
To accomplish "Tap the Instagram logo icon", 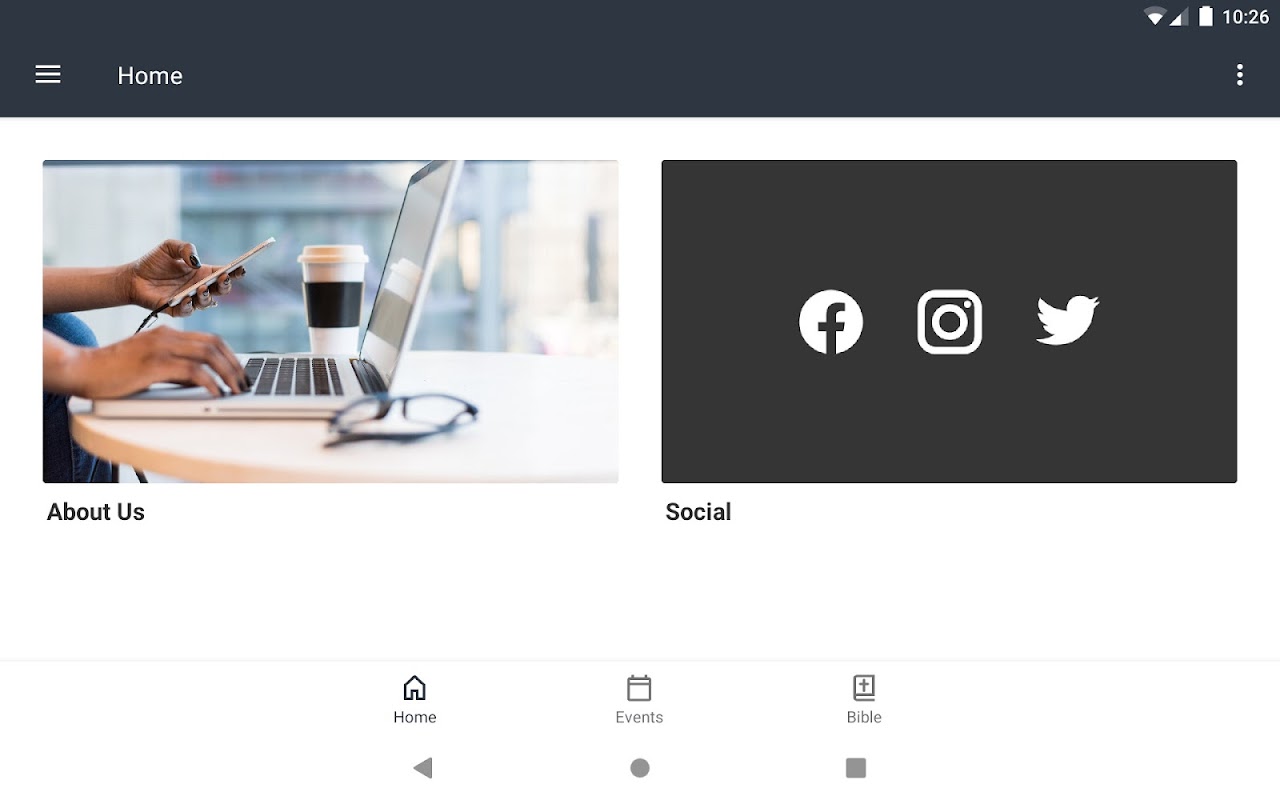I will point(949,322).
